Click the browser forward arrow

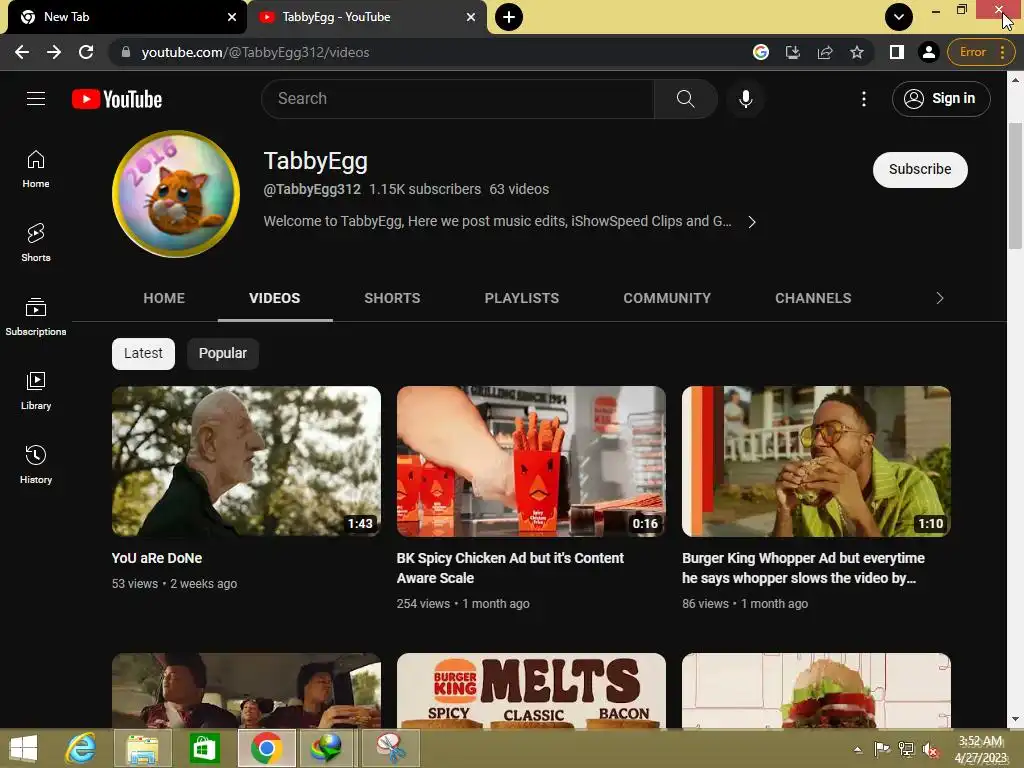[54, 52]
